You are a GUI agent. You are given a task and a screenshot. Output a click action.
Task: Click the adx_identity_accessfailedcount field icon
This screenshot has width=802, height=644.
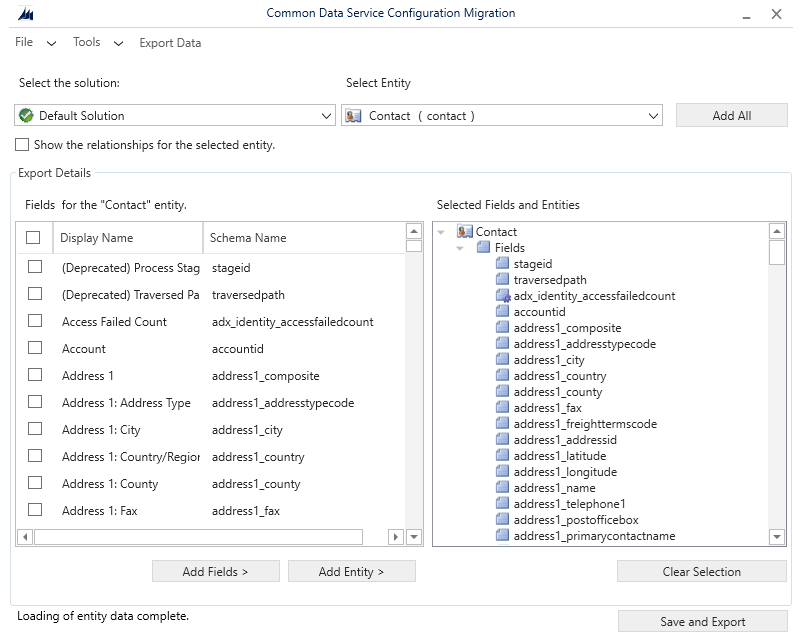(x=503, y=296)
